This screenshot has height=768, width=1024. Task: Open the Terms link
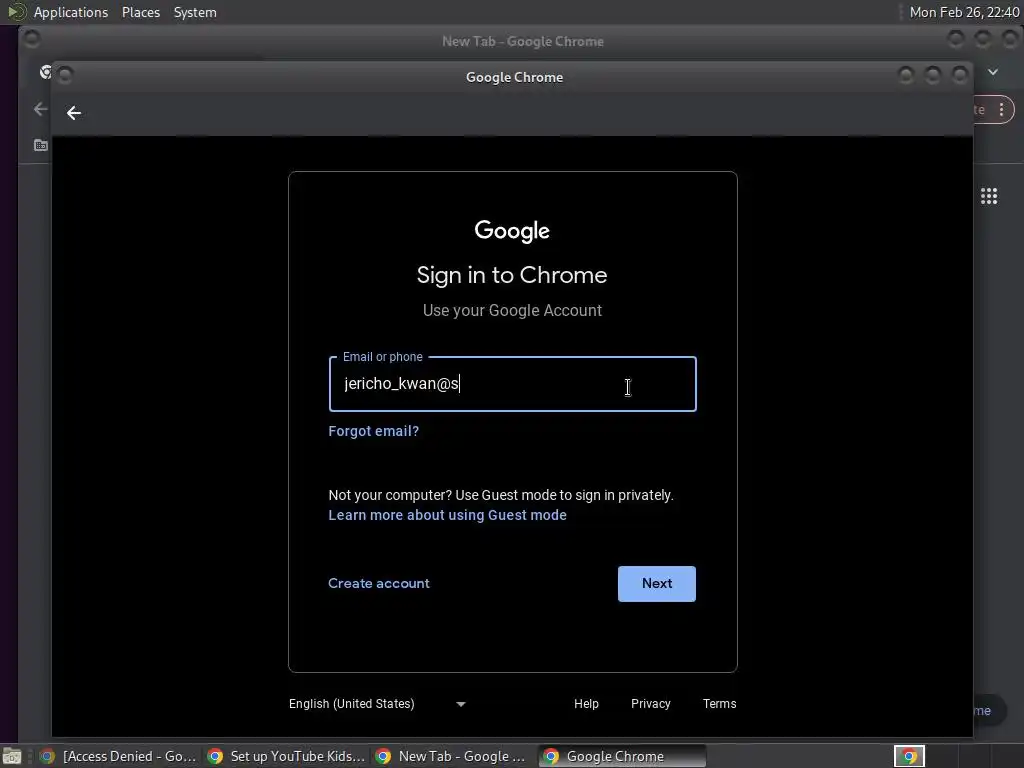coord(720,703)
